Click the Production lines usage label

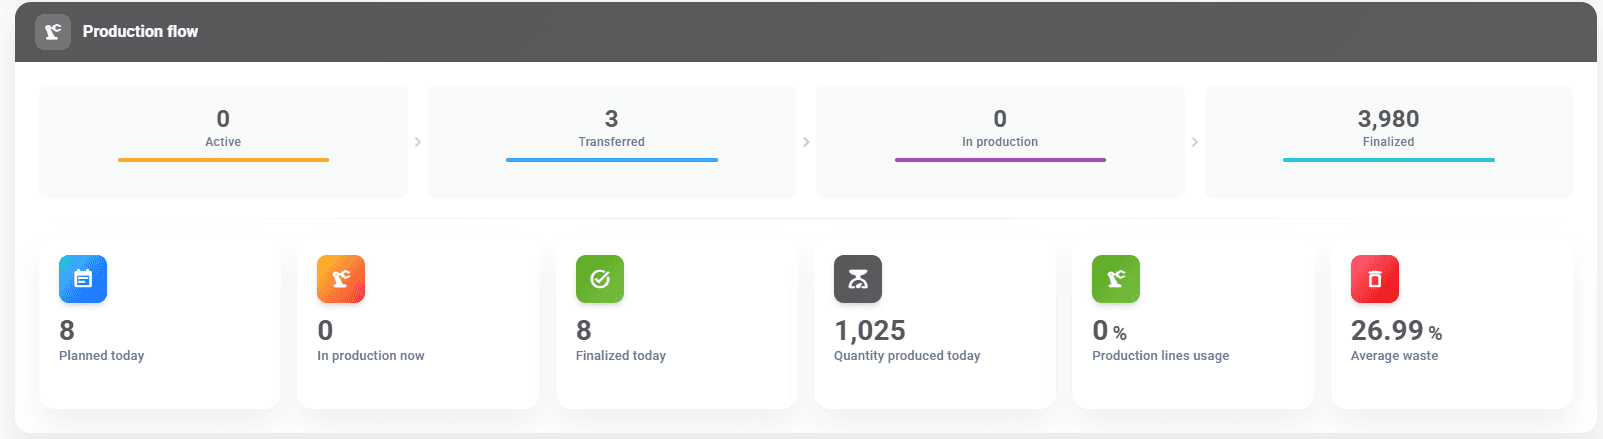(x=1161, y=356)
